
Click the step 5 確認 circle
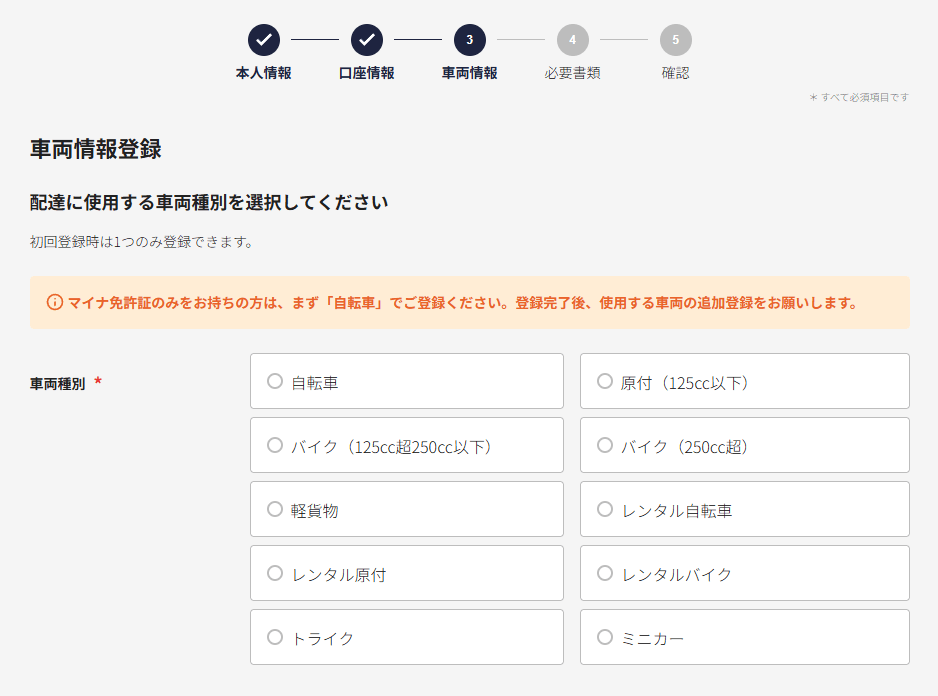pos(675,40)
